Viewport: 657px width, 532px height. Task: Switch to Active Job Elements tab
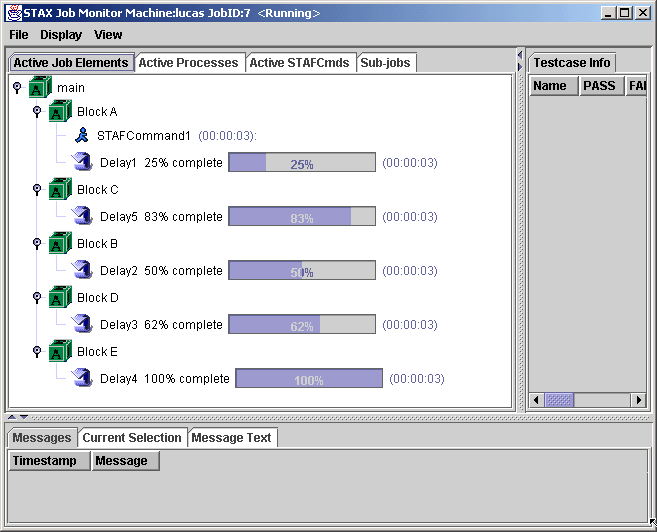pos(71,62)
